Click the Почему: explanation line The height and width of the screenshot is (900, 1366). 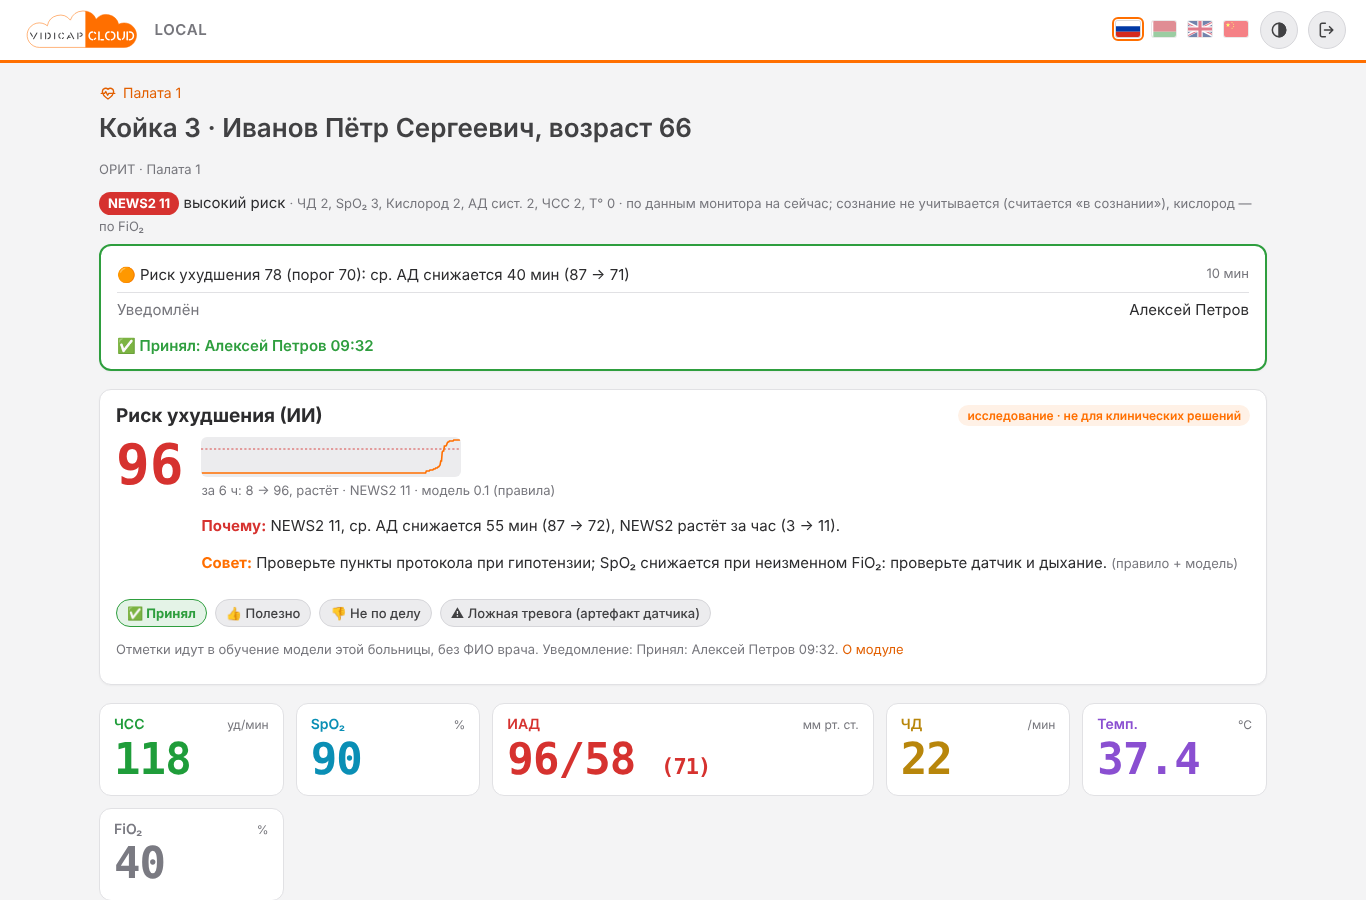click(521, 526)
